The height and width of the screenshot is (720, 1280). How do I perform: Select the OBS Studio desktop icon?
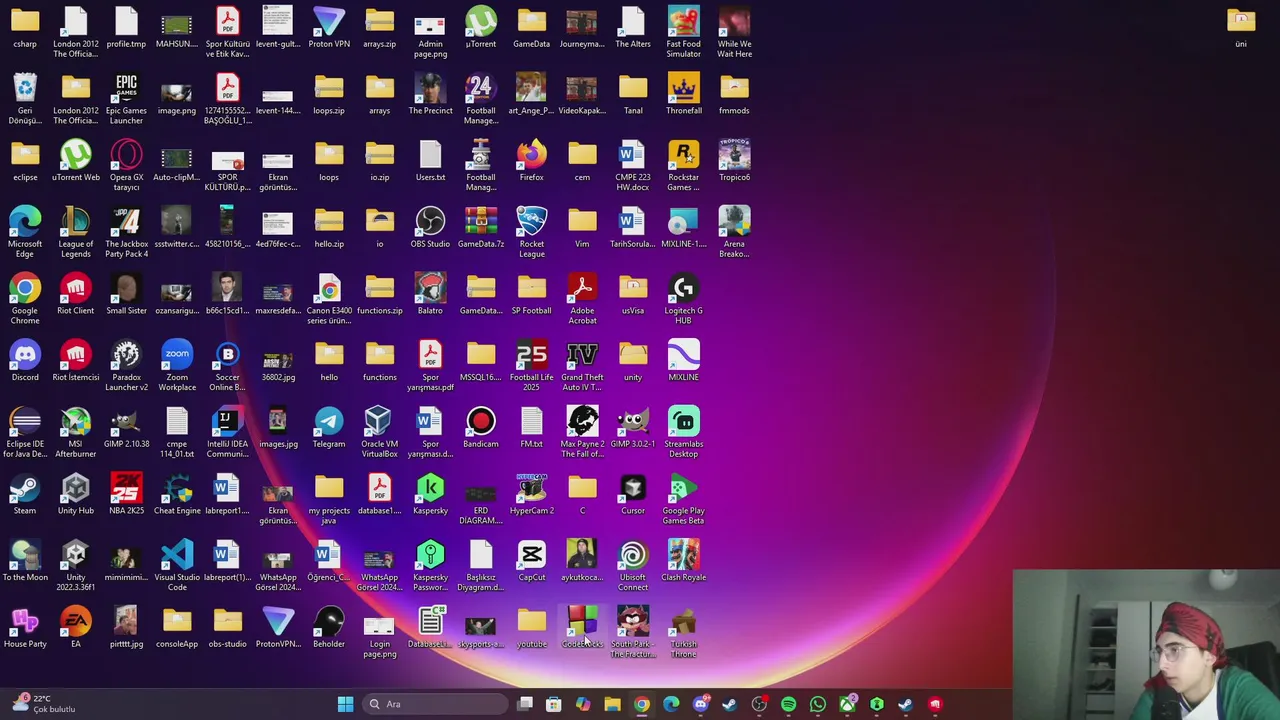tap(430, 227)
